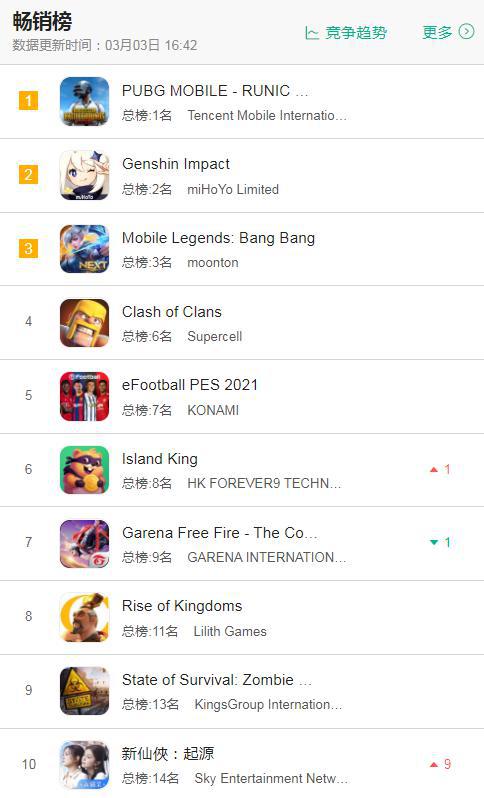Click the rank 1 badge

pos(29,100)
